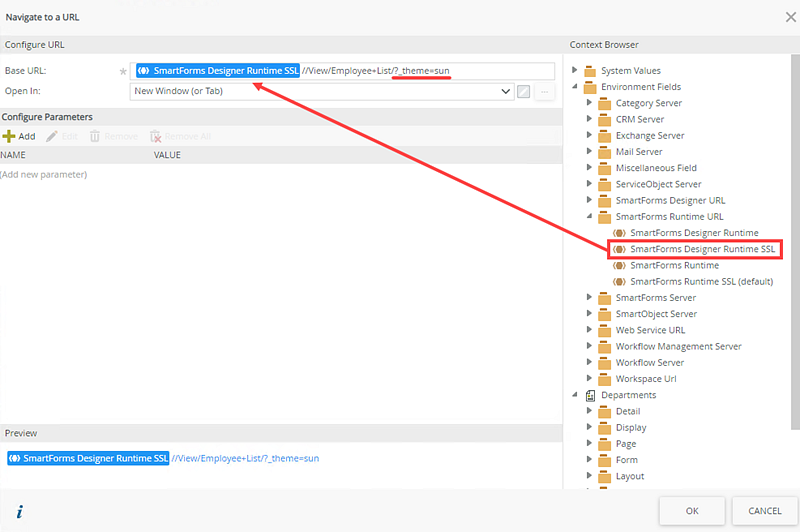Click the Category Server folder icon

pyautogui.click(x=605, y=103)
